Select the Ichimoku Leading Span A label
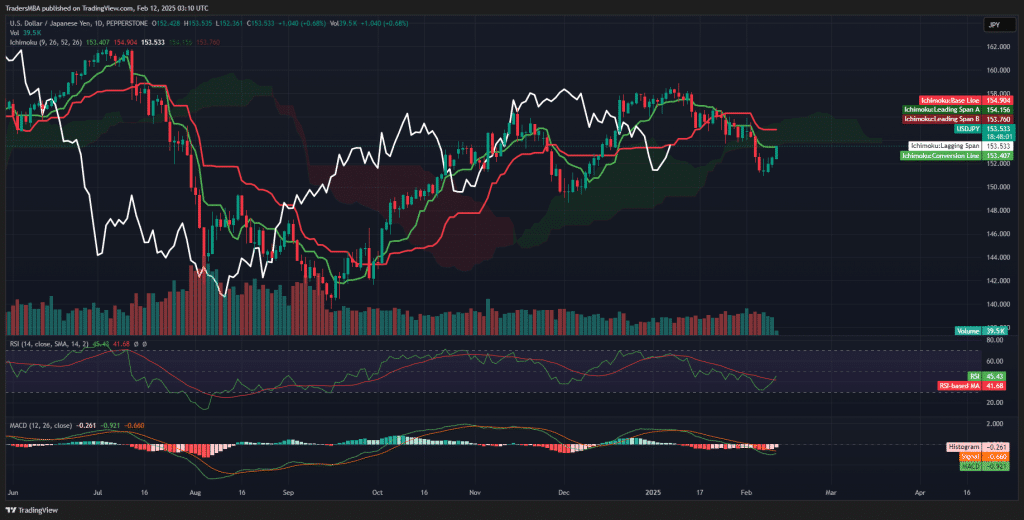The image size is (1024, 520). (942, 109)
